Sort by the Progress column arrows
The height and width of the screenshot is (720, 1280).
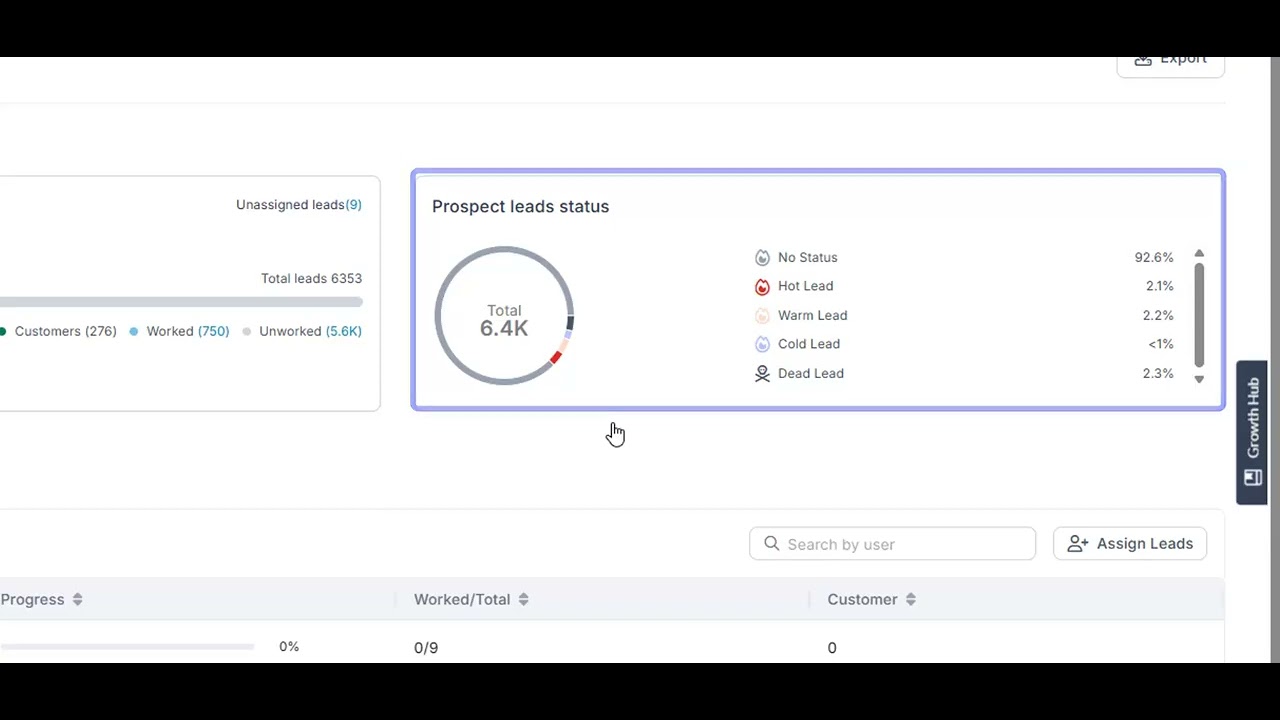tap(77, 599)
